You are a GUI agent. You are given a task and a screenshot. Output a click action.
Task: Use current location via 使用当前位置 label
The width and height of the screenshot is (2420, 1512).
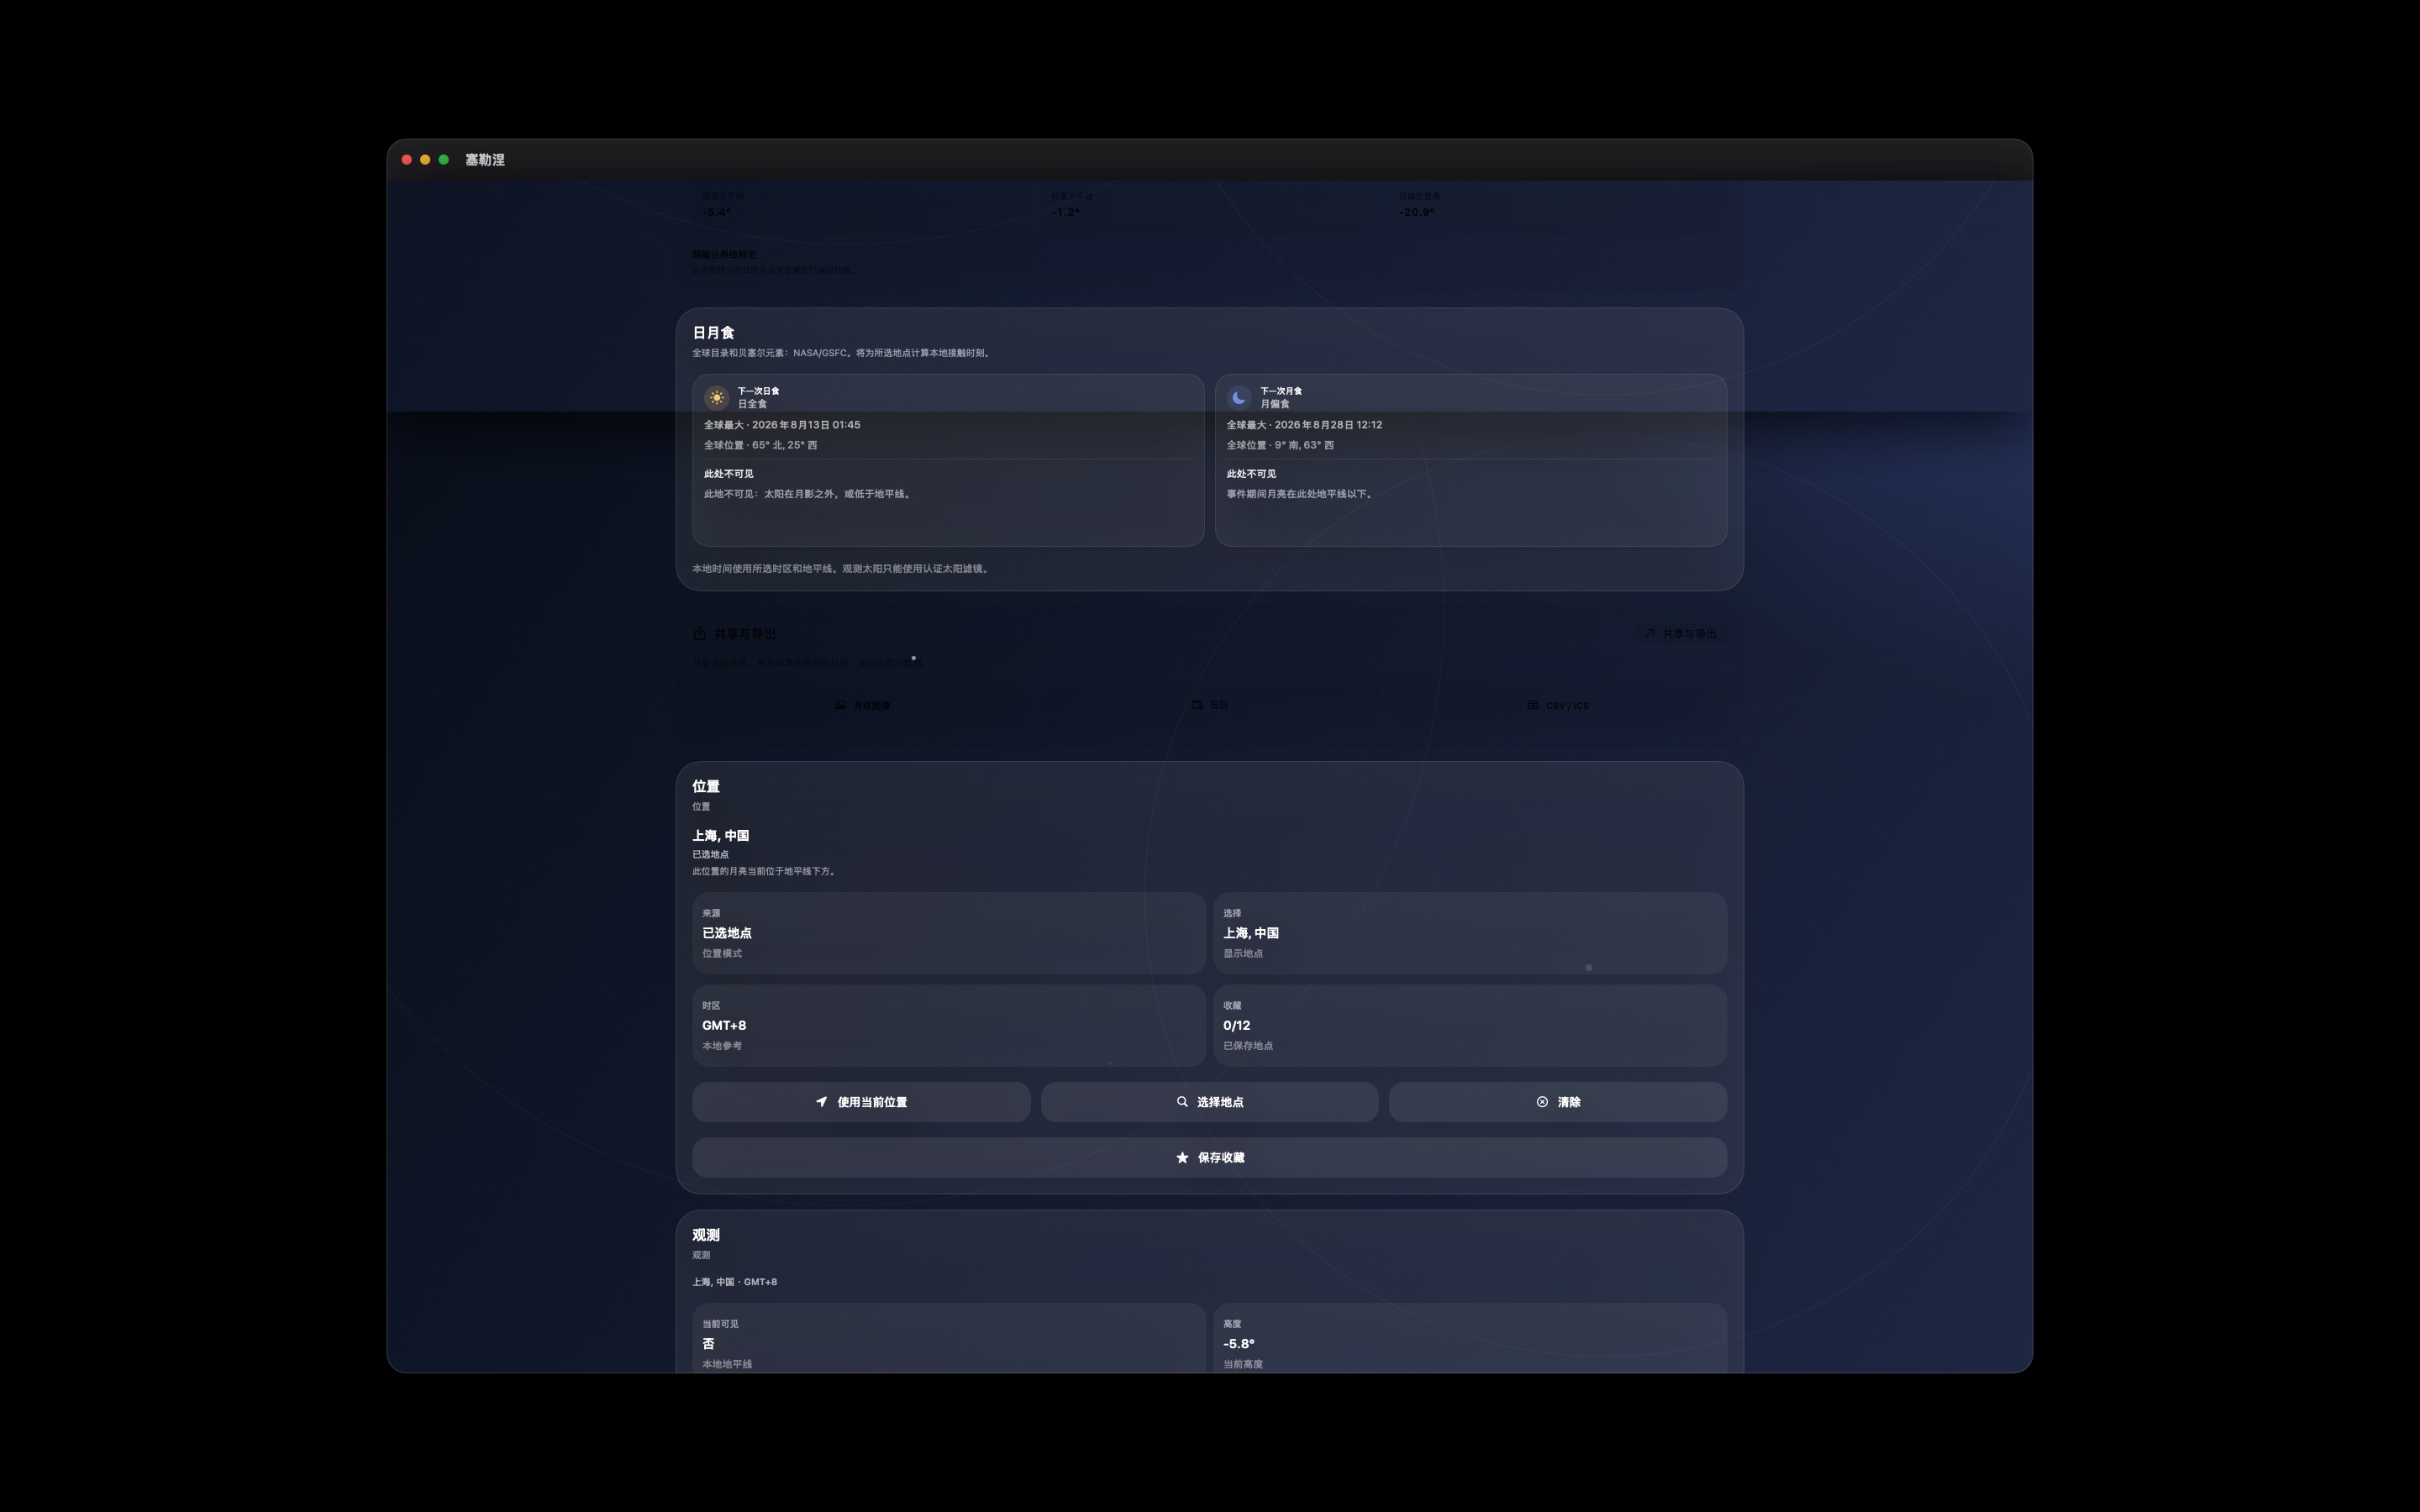point(872,1102)
